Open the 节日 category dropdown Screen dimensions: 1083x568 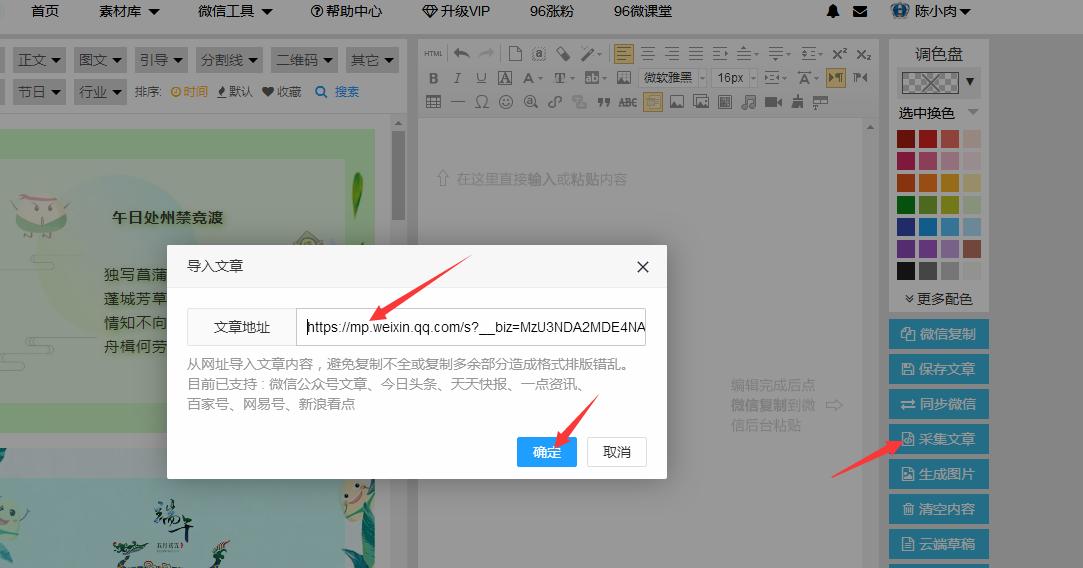click(x=39, y=91)
